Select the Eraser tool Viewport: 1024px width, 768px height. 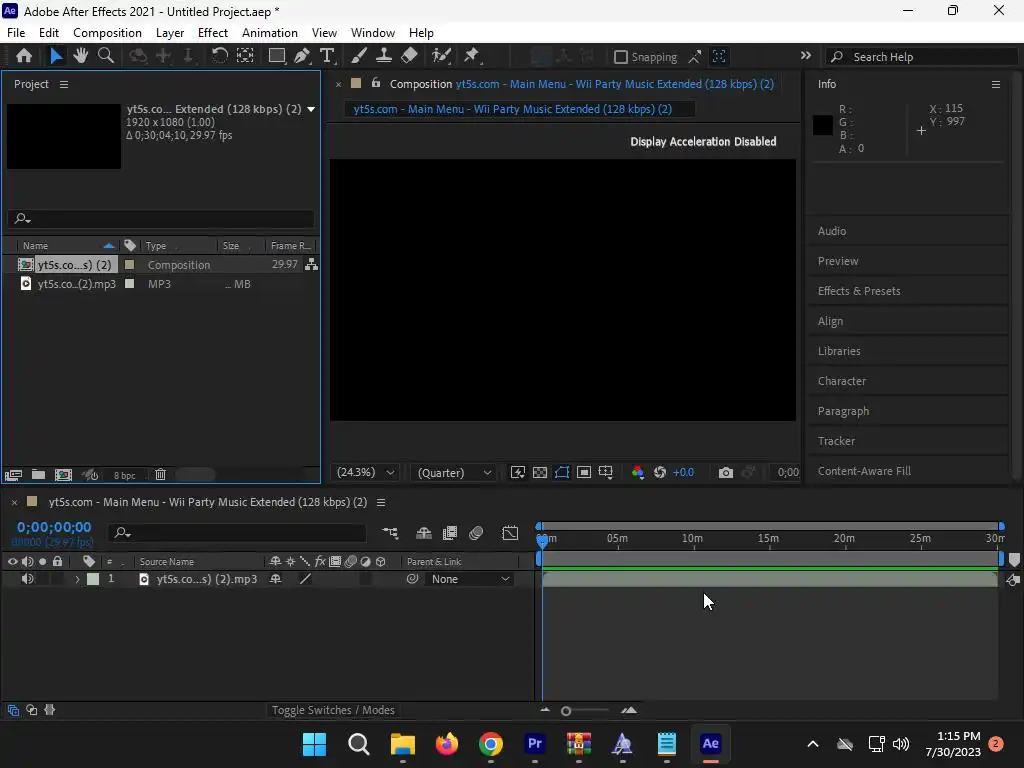tap(409, 56)
